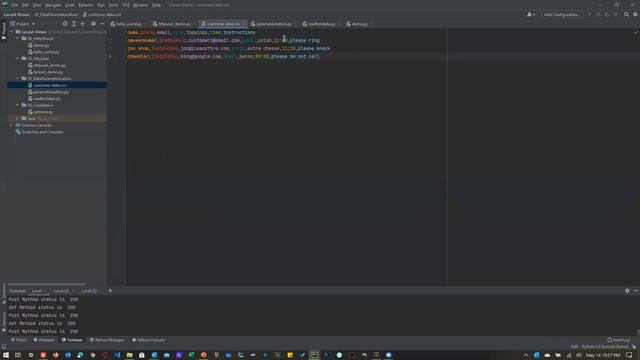This screenshot has width=640, height=360.
Task: Select httpuser_demo.py in project tree
Action: coord(47,65)
